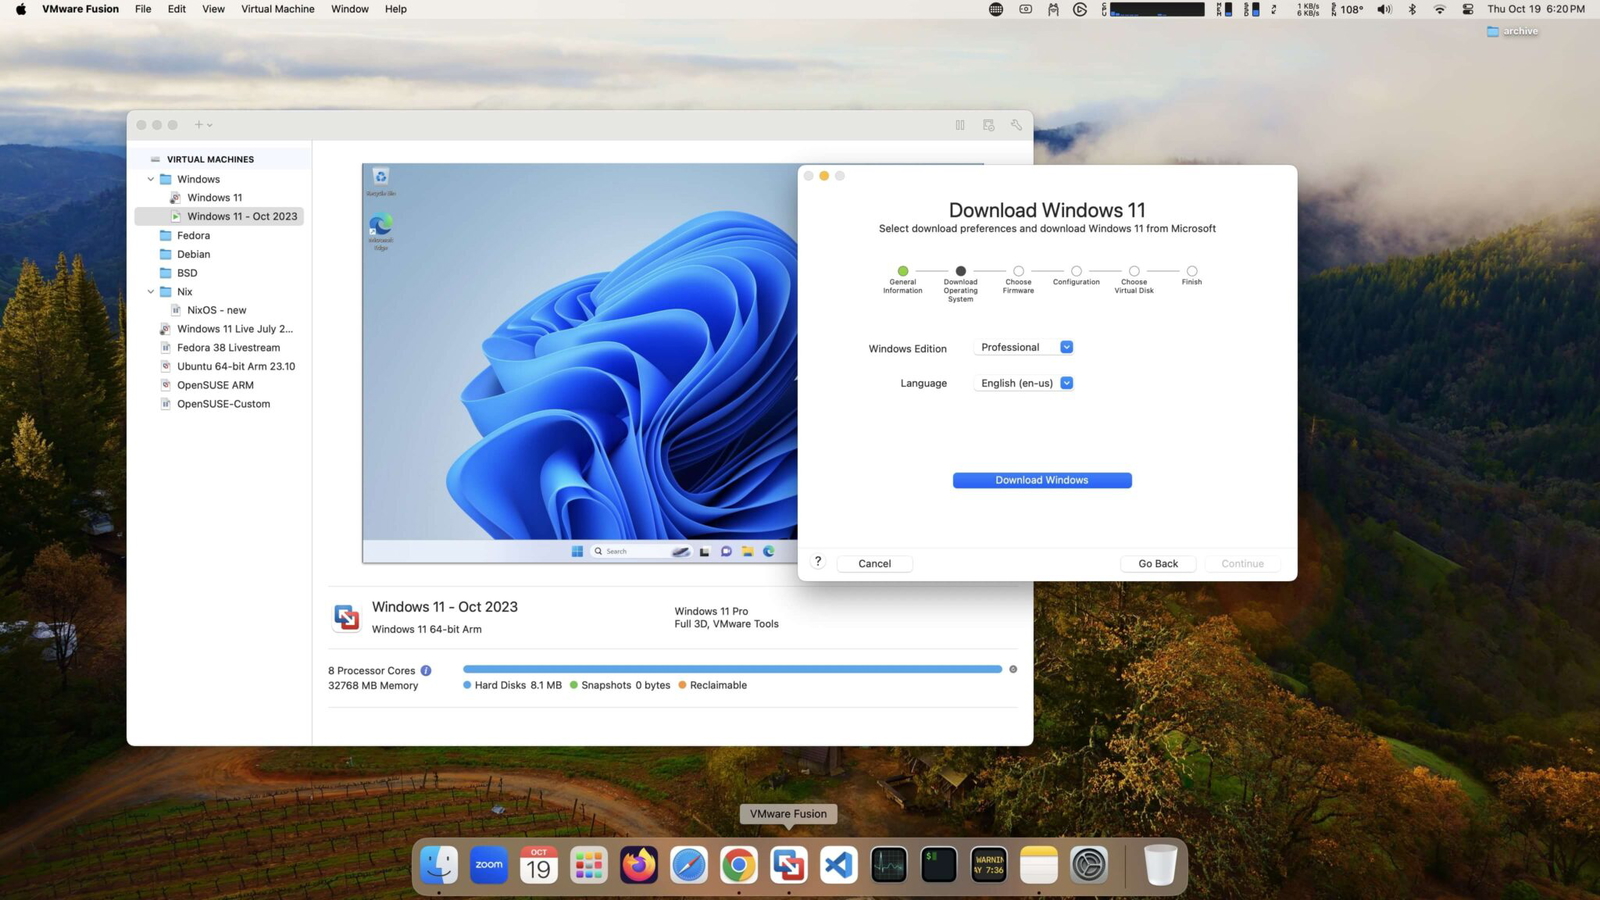Click the Download Windows button
Viewport: 1600px width, 900px height.
tap(1041, 480)
